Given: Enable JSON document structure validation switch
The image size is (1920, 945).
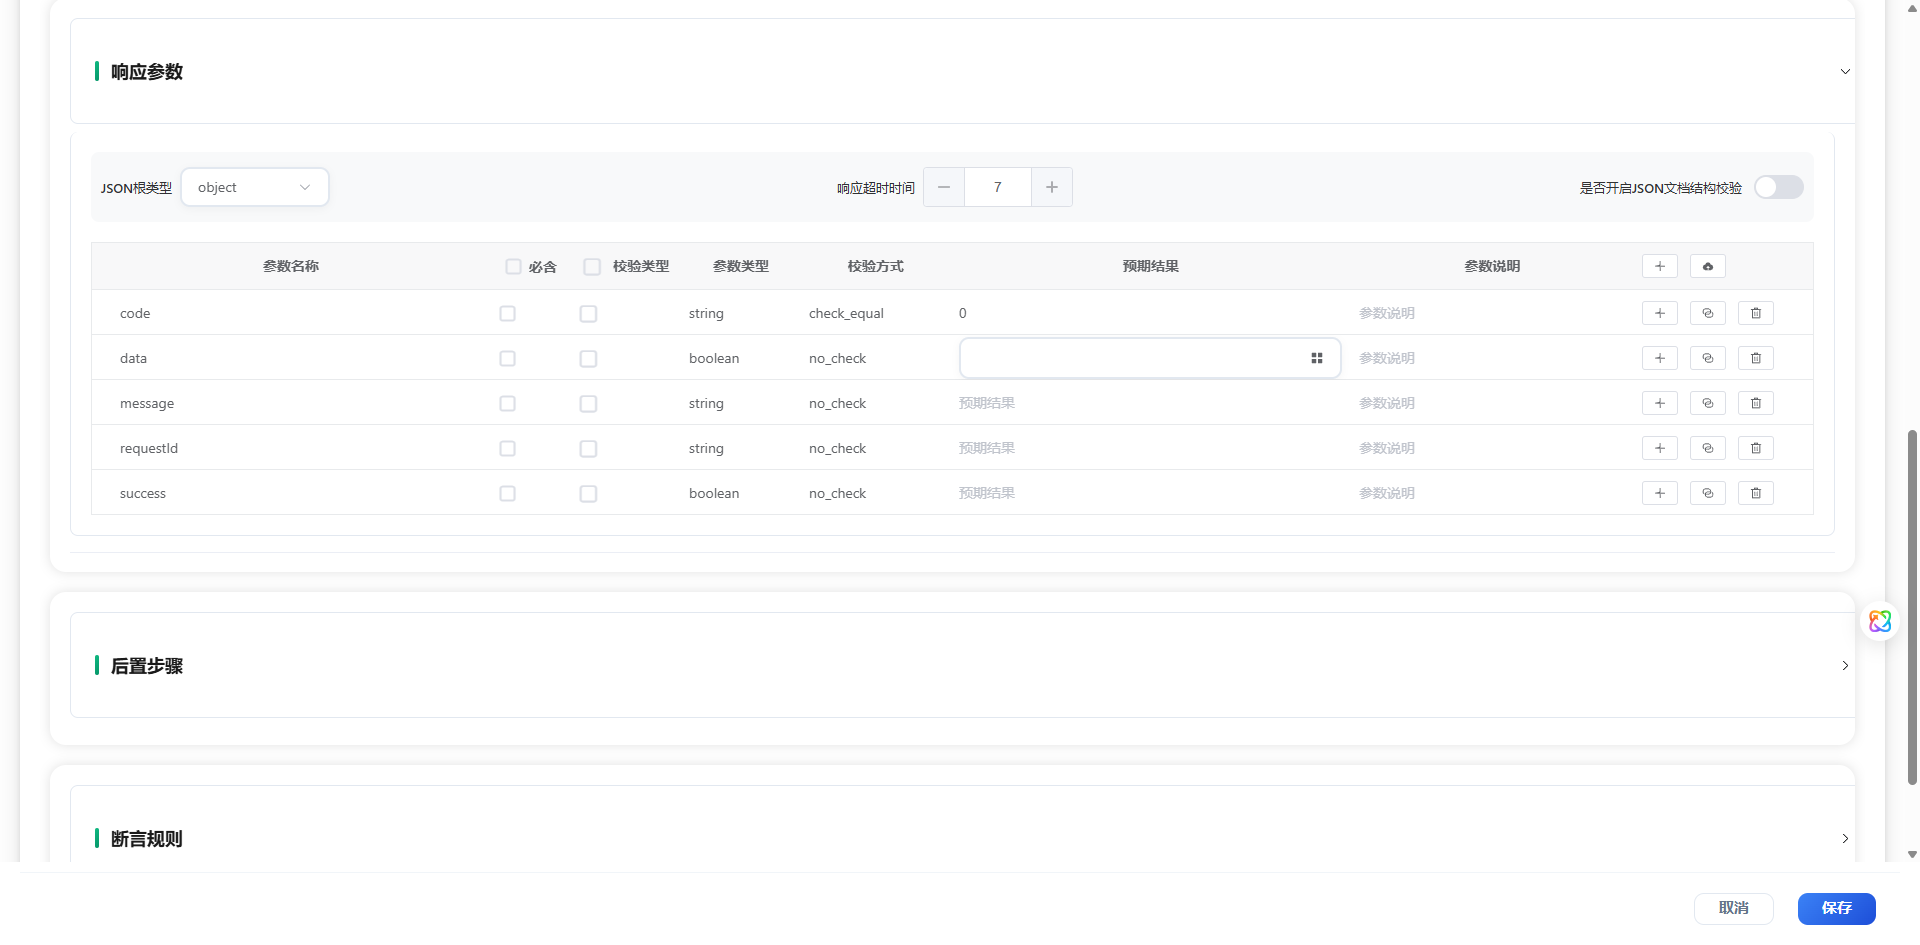Looking at the screenshot, I should (x=1778, y=187).
